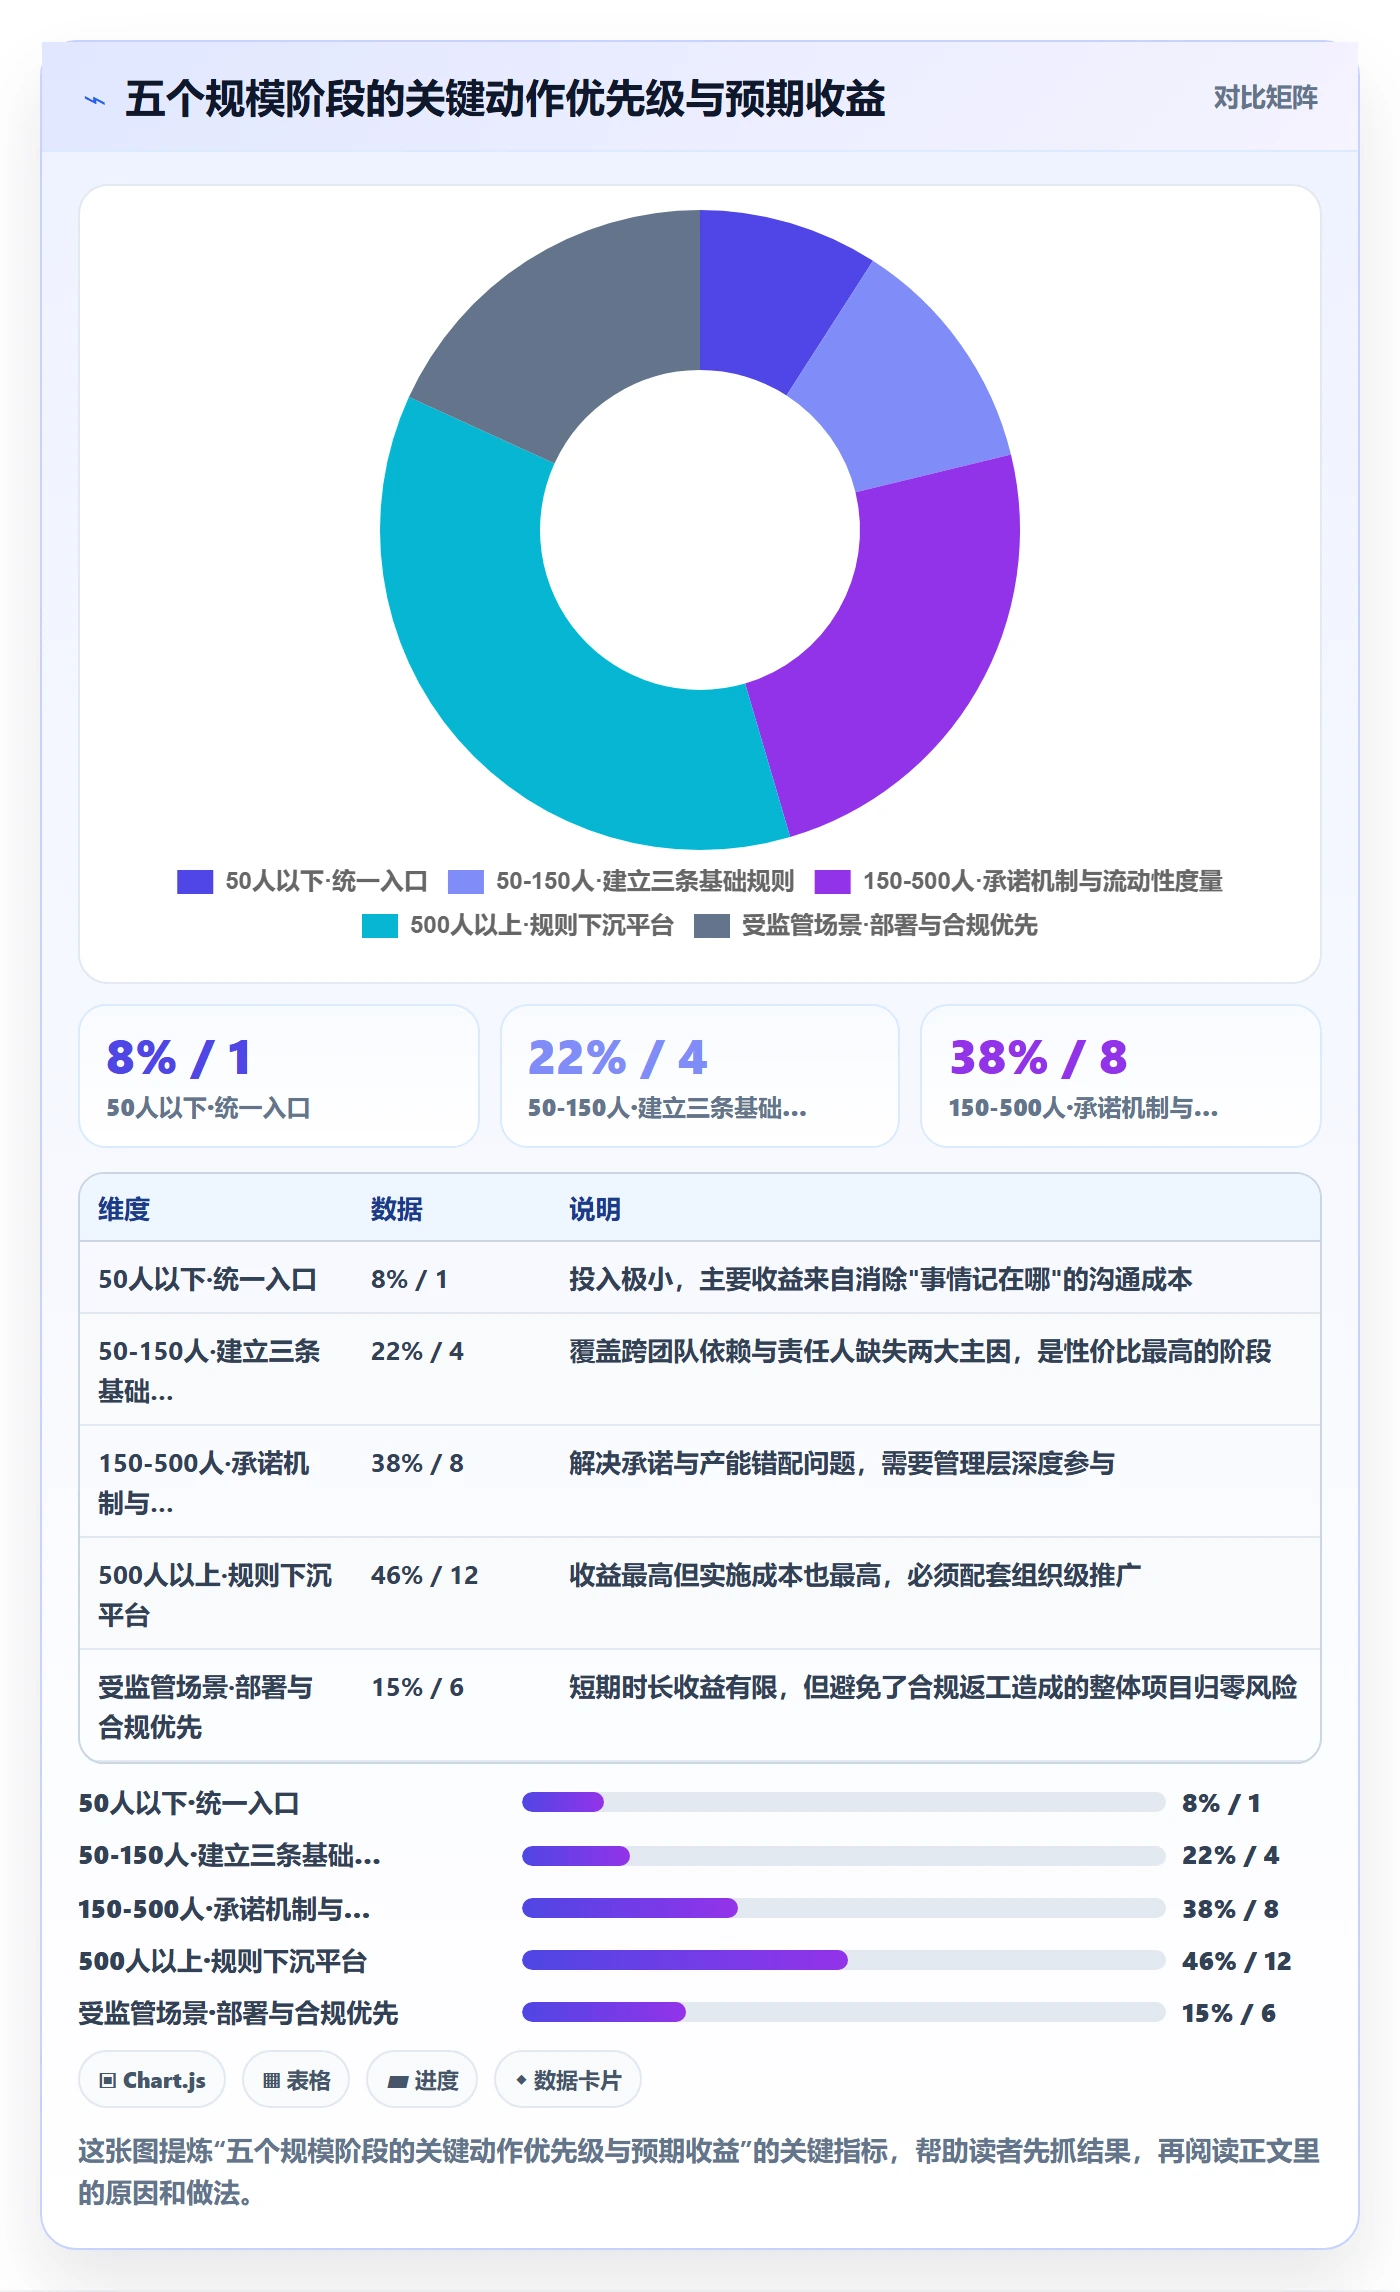Screen dimensions: 1400x2292
Task: Toggle the 50人以下·统一入口 legend swatch
Action: 195,881
